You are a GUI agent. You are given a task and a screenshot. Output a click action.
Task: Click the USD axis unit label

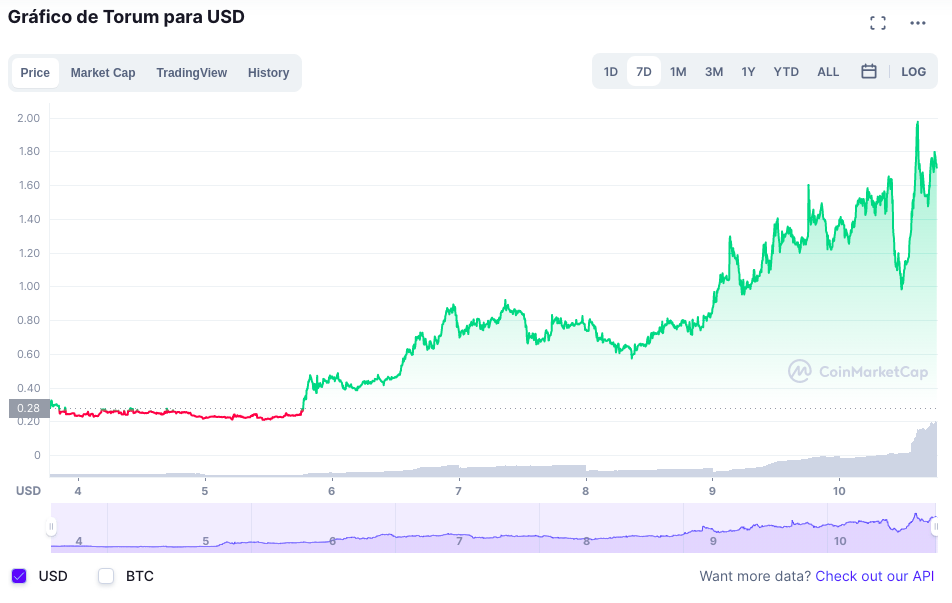tap(28, 491)
